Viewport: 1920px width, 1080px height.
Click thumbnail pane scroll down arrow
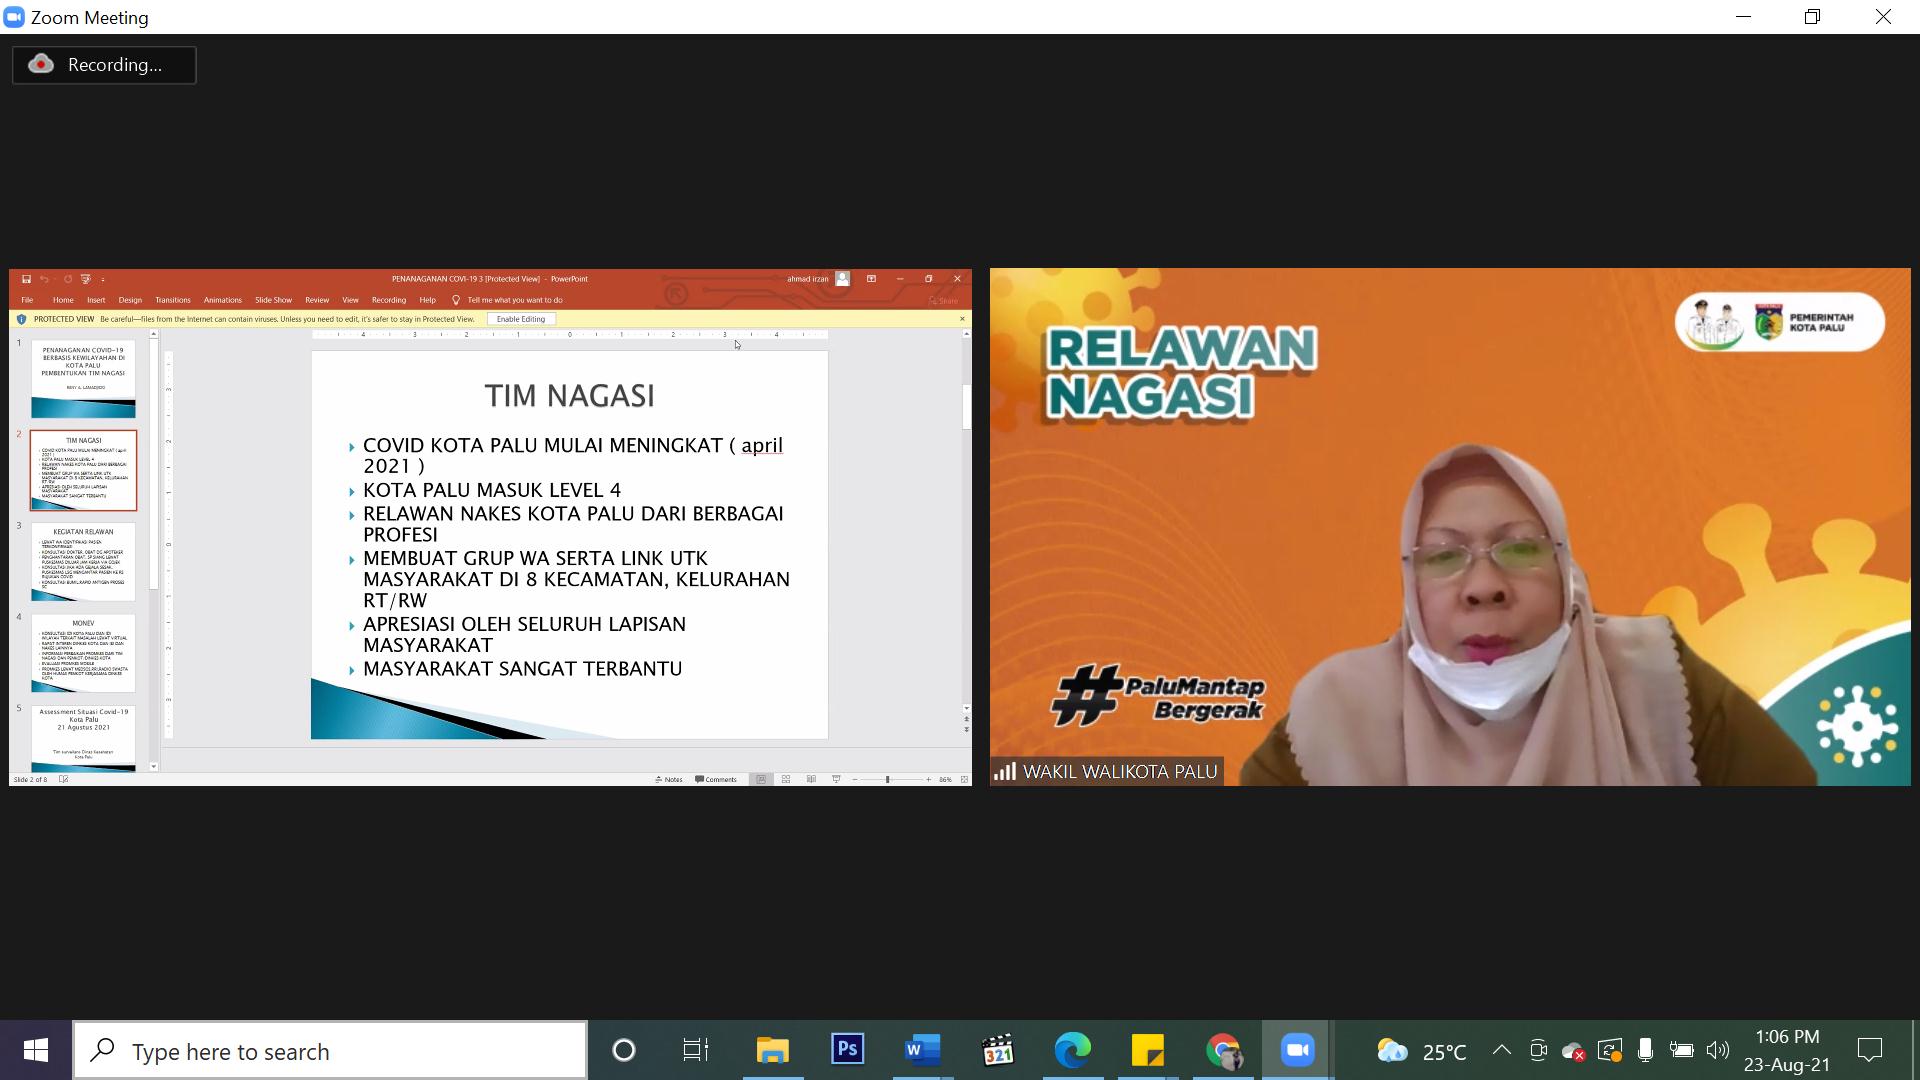[153, 767]
